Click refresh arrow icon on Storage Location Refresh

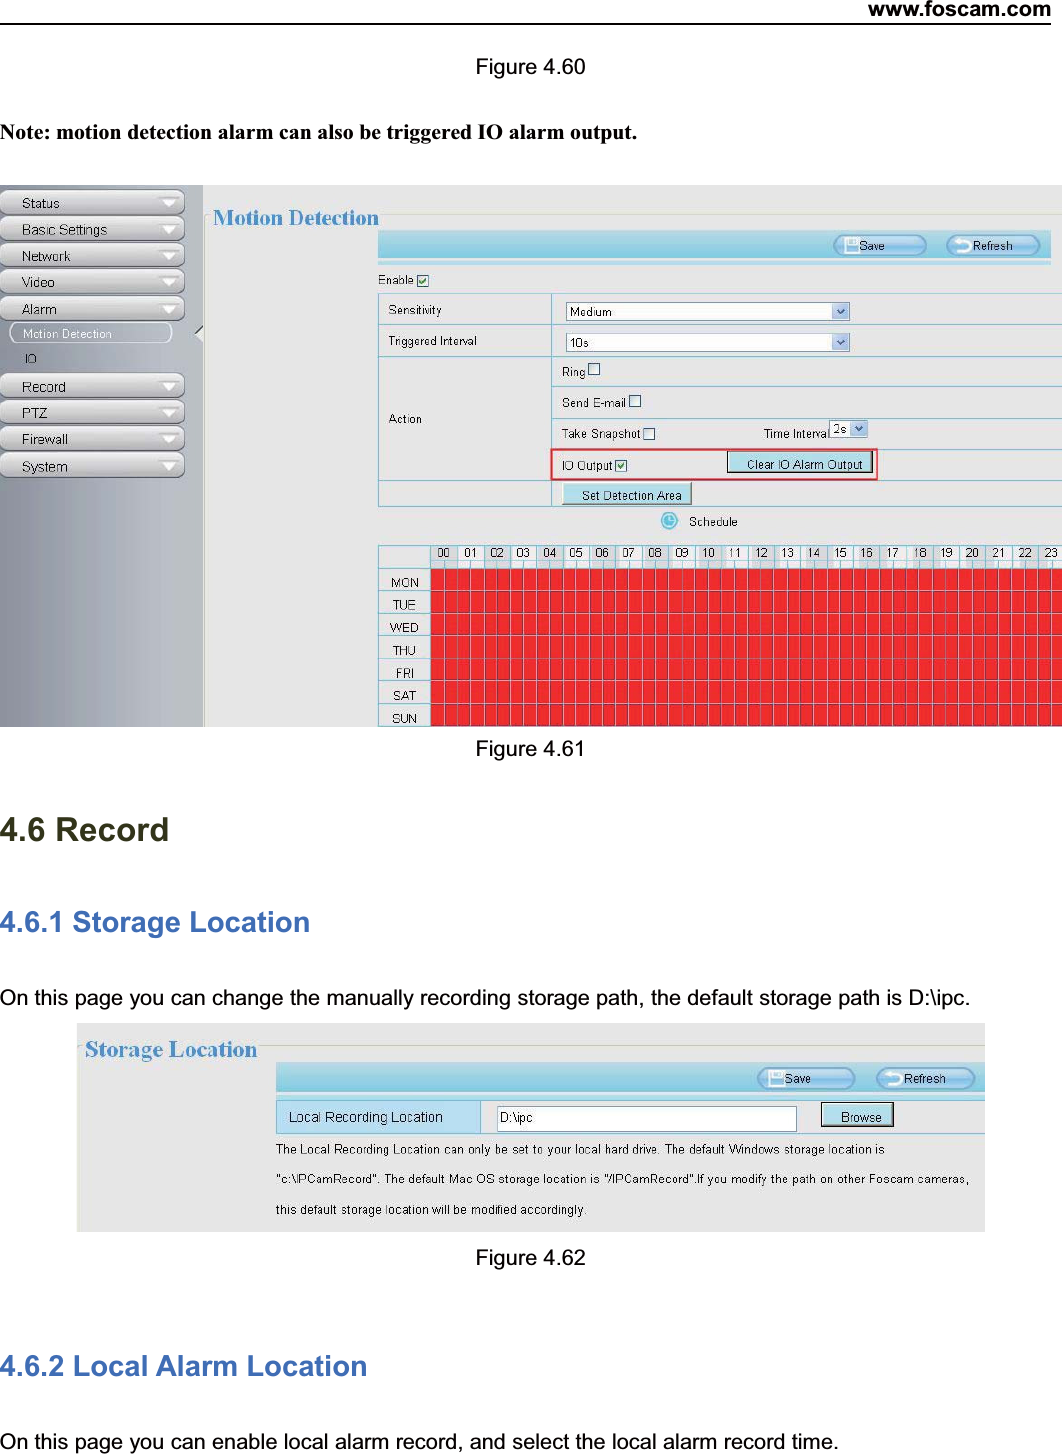coord(892,1078)
